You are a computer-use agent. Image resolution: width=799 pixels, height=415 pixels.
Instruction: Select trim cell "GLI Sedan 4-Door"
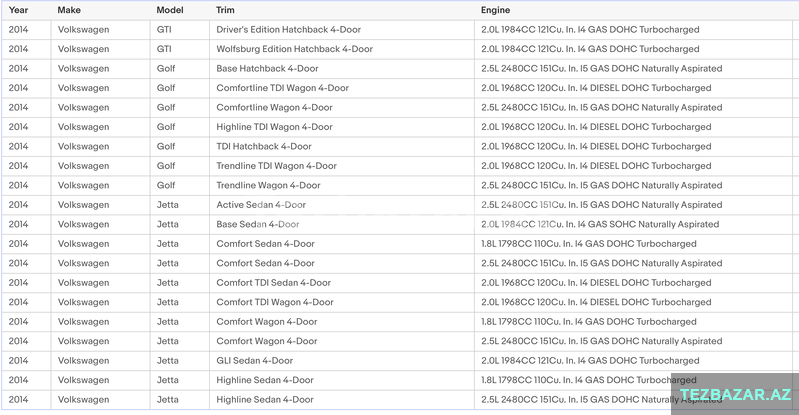254,360
